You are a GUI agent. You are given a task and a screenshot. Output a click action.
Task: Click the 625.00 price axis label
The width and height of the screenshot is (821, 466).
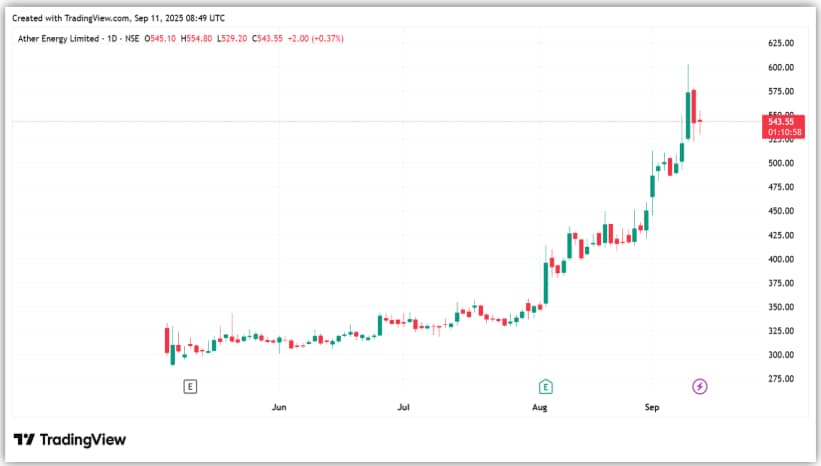coord(781,44)
